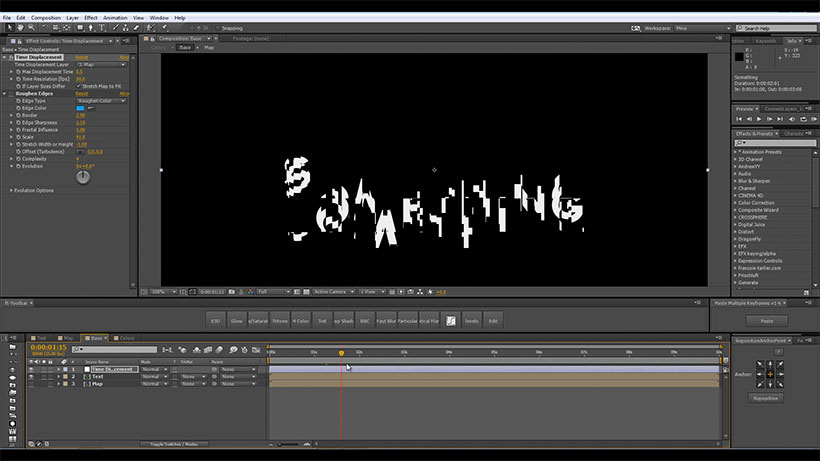Screen dimensions: 820x461
Task: Click the Glow button in ft-Toolbar
Action: tap(236, 321)
